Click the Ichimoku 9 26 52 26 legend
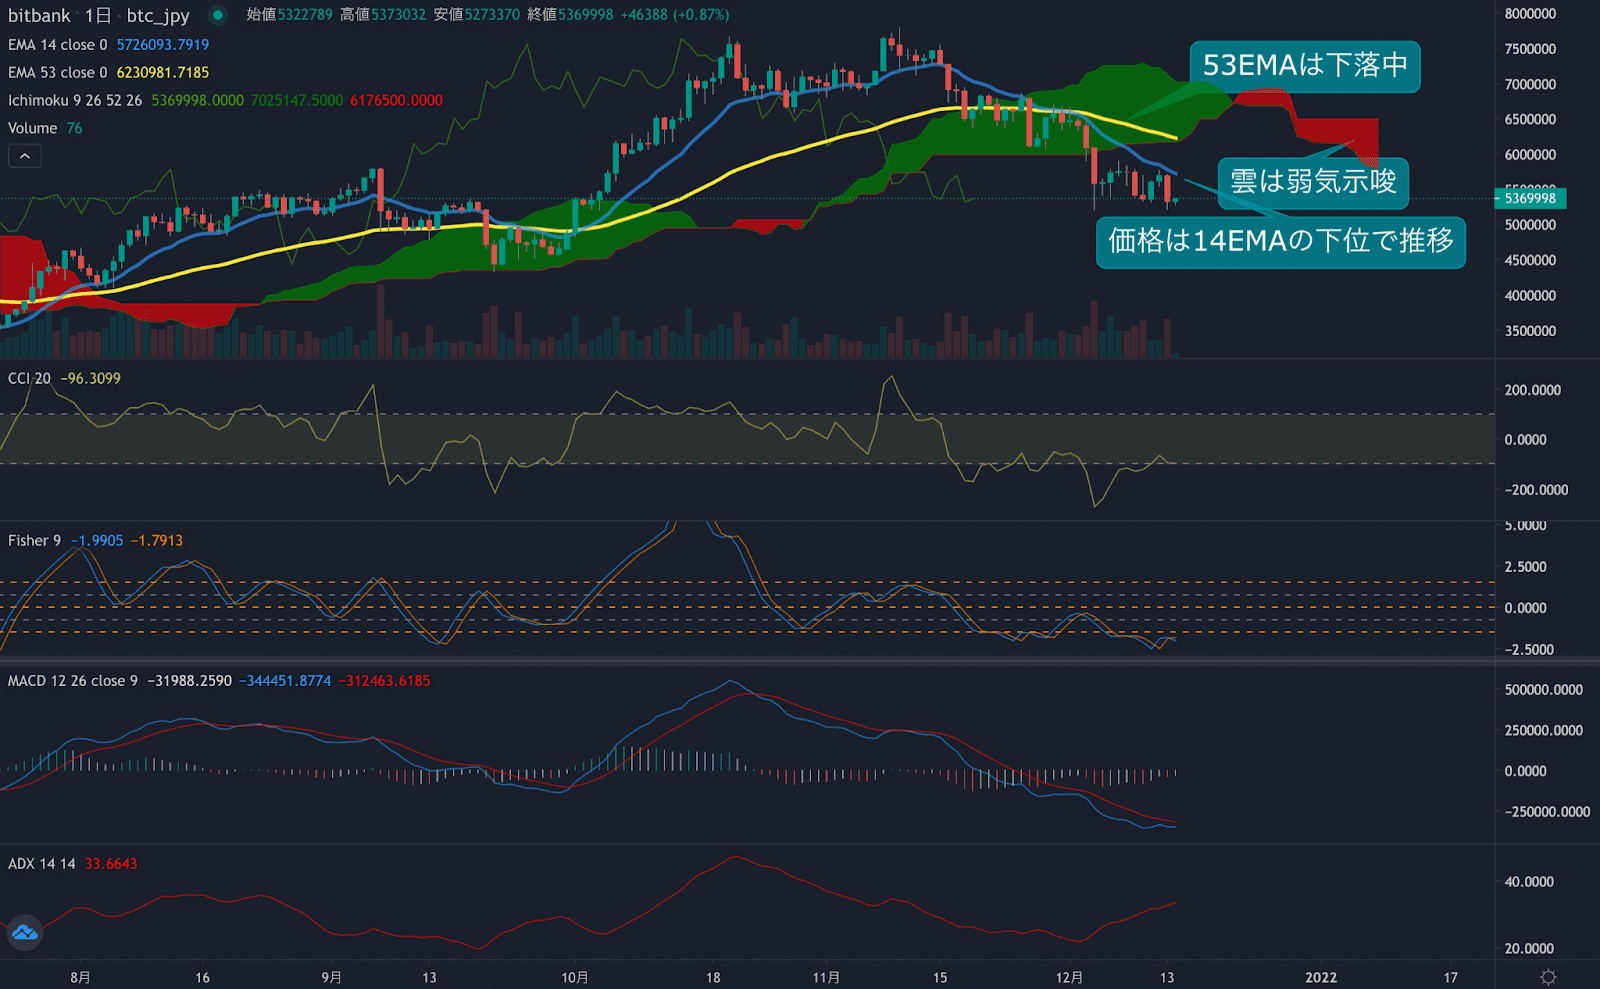1600x989 pixels. (x=75, y=101)
